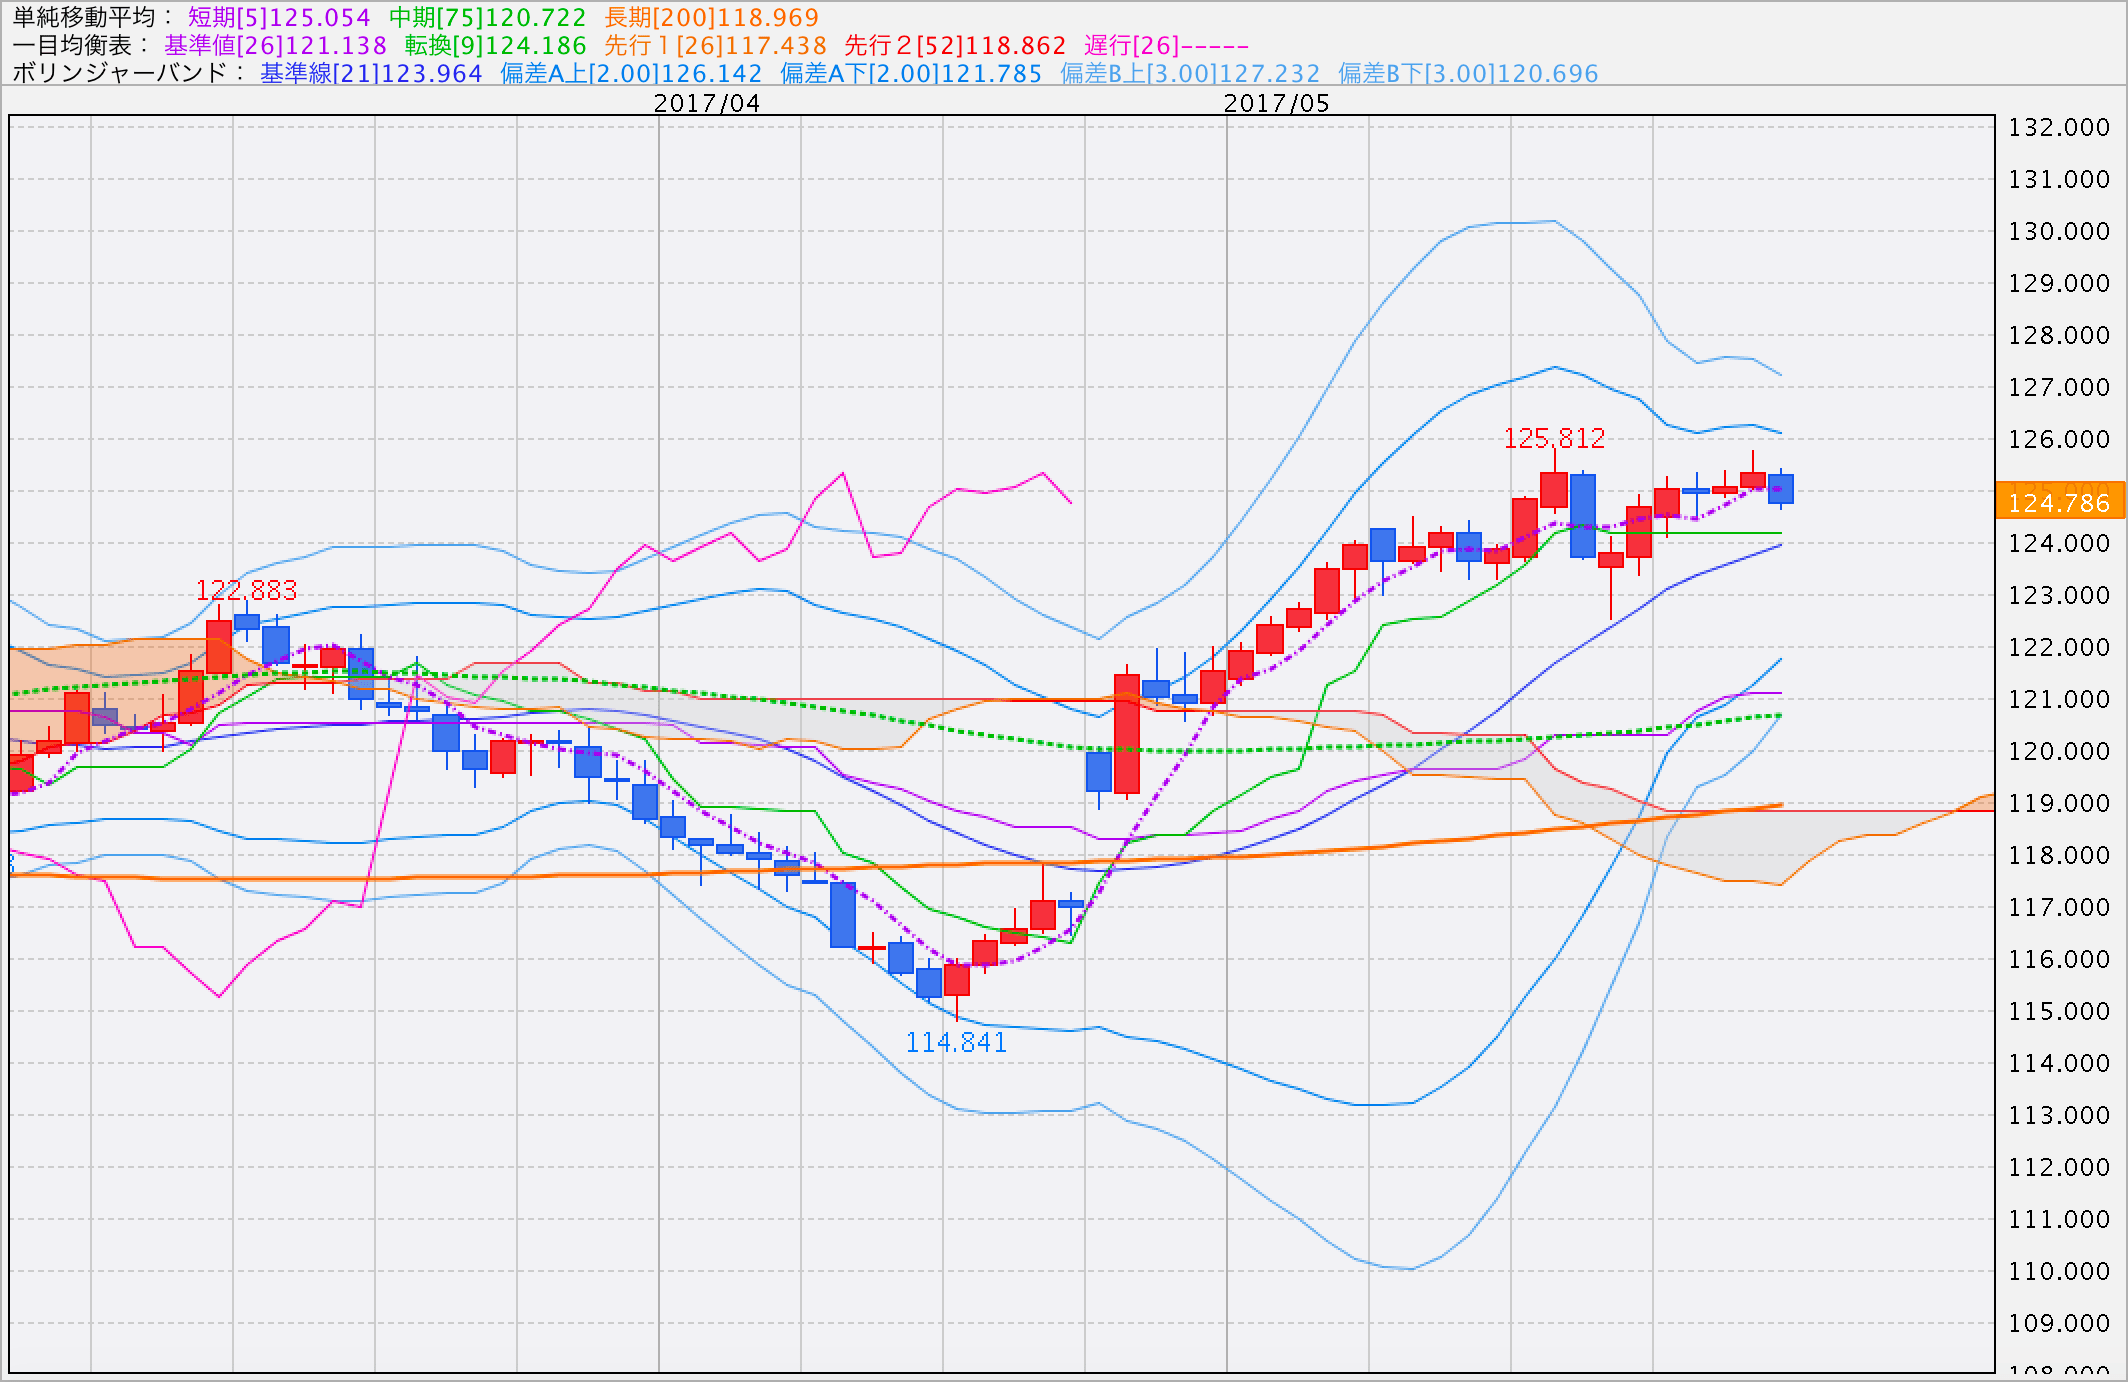The width and height of the screenshot is (2128, 1382).
Task: Click the 120.000 price axis label
Action: [x=2059, y=751]
